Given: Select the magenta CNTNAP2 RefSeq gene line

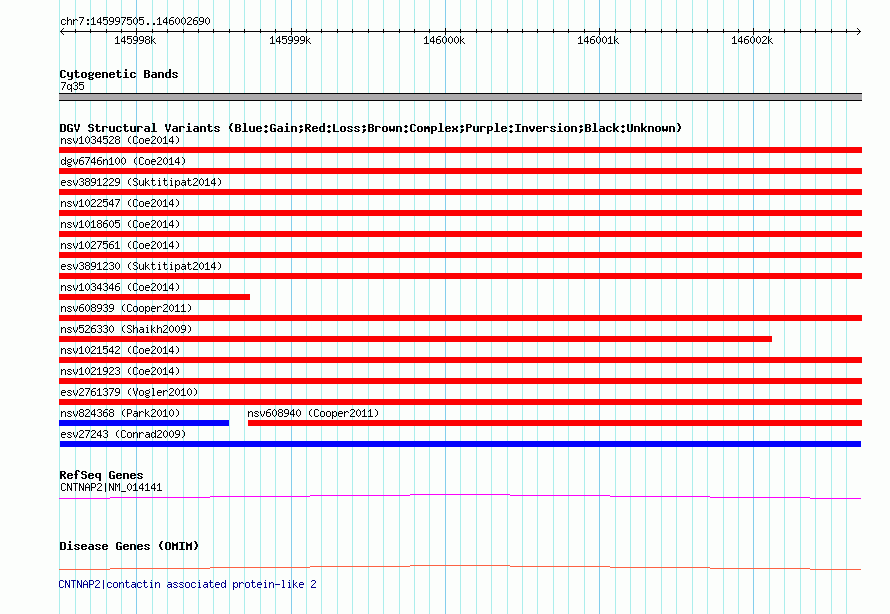Looking at the screenshot, I should (x=460, y=496).
